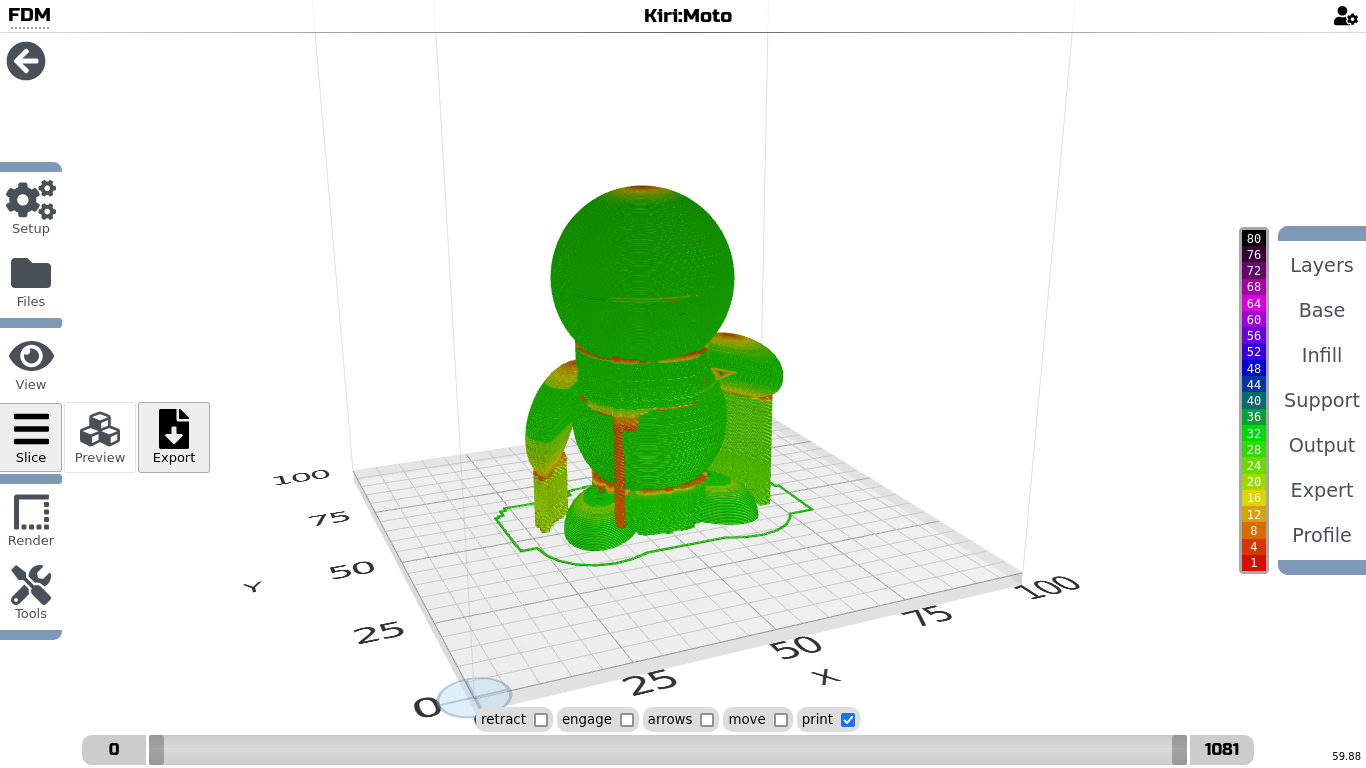Open user settings icon top right
The image size is (1366, 768).
tap(1345, 16)
